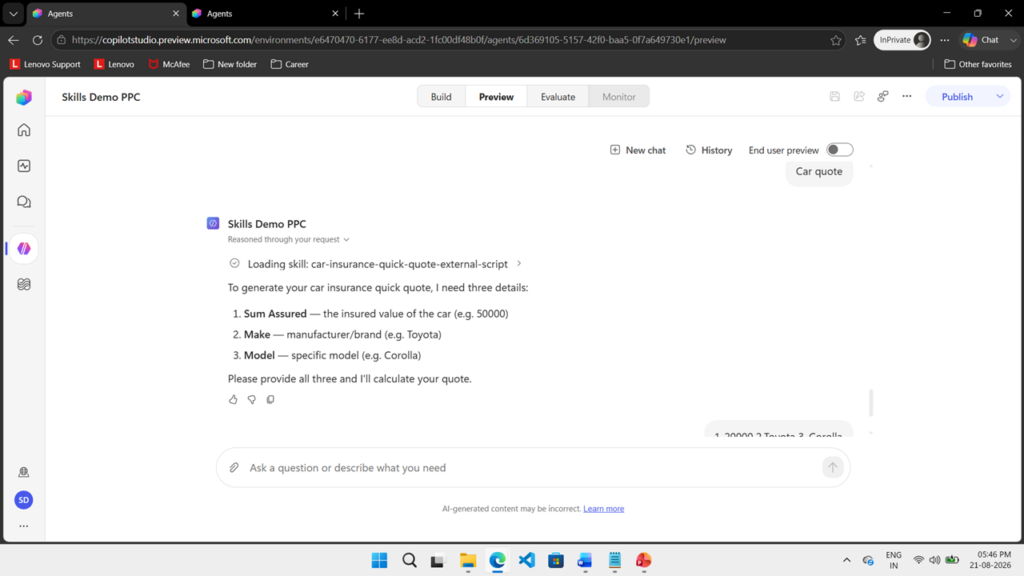1024x576 pixels.
Task: Select the Preview tab
Action: click(496, 97)
